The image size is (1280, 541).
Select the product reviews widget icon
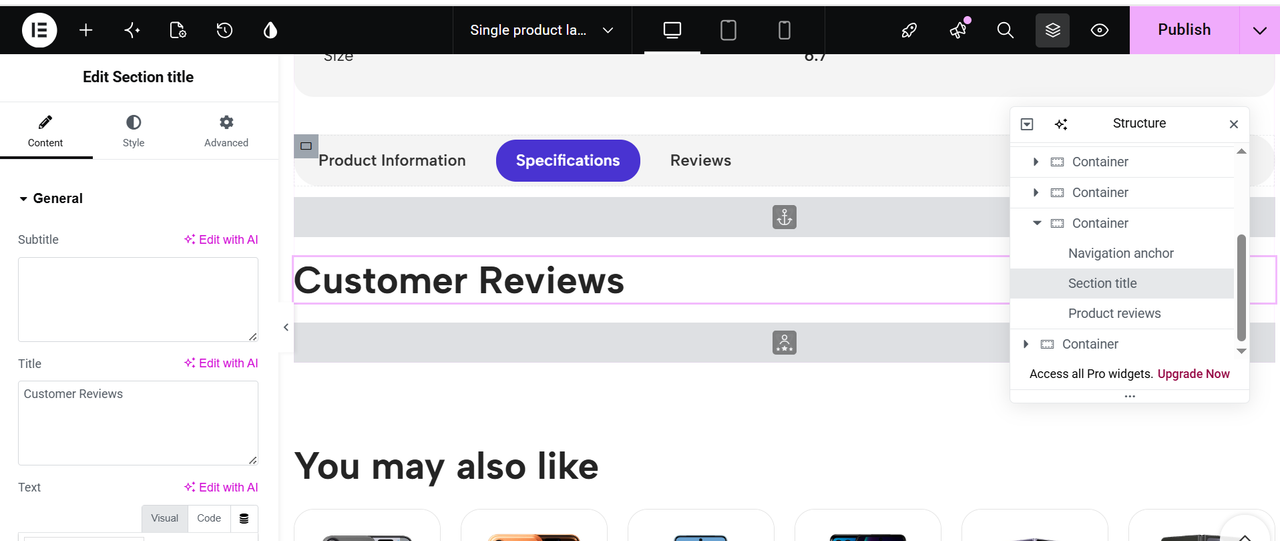click(784, 343)
